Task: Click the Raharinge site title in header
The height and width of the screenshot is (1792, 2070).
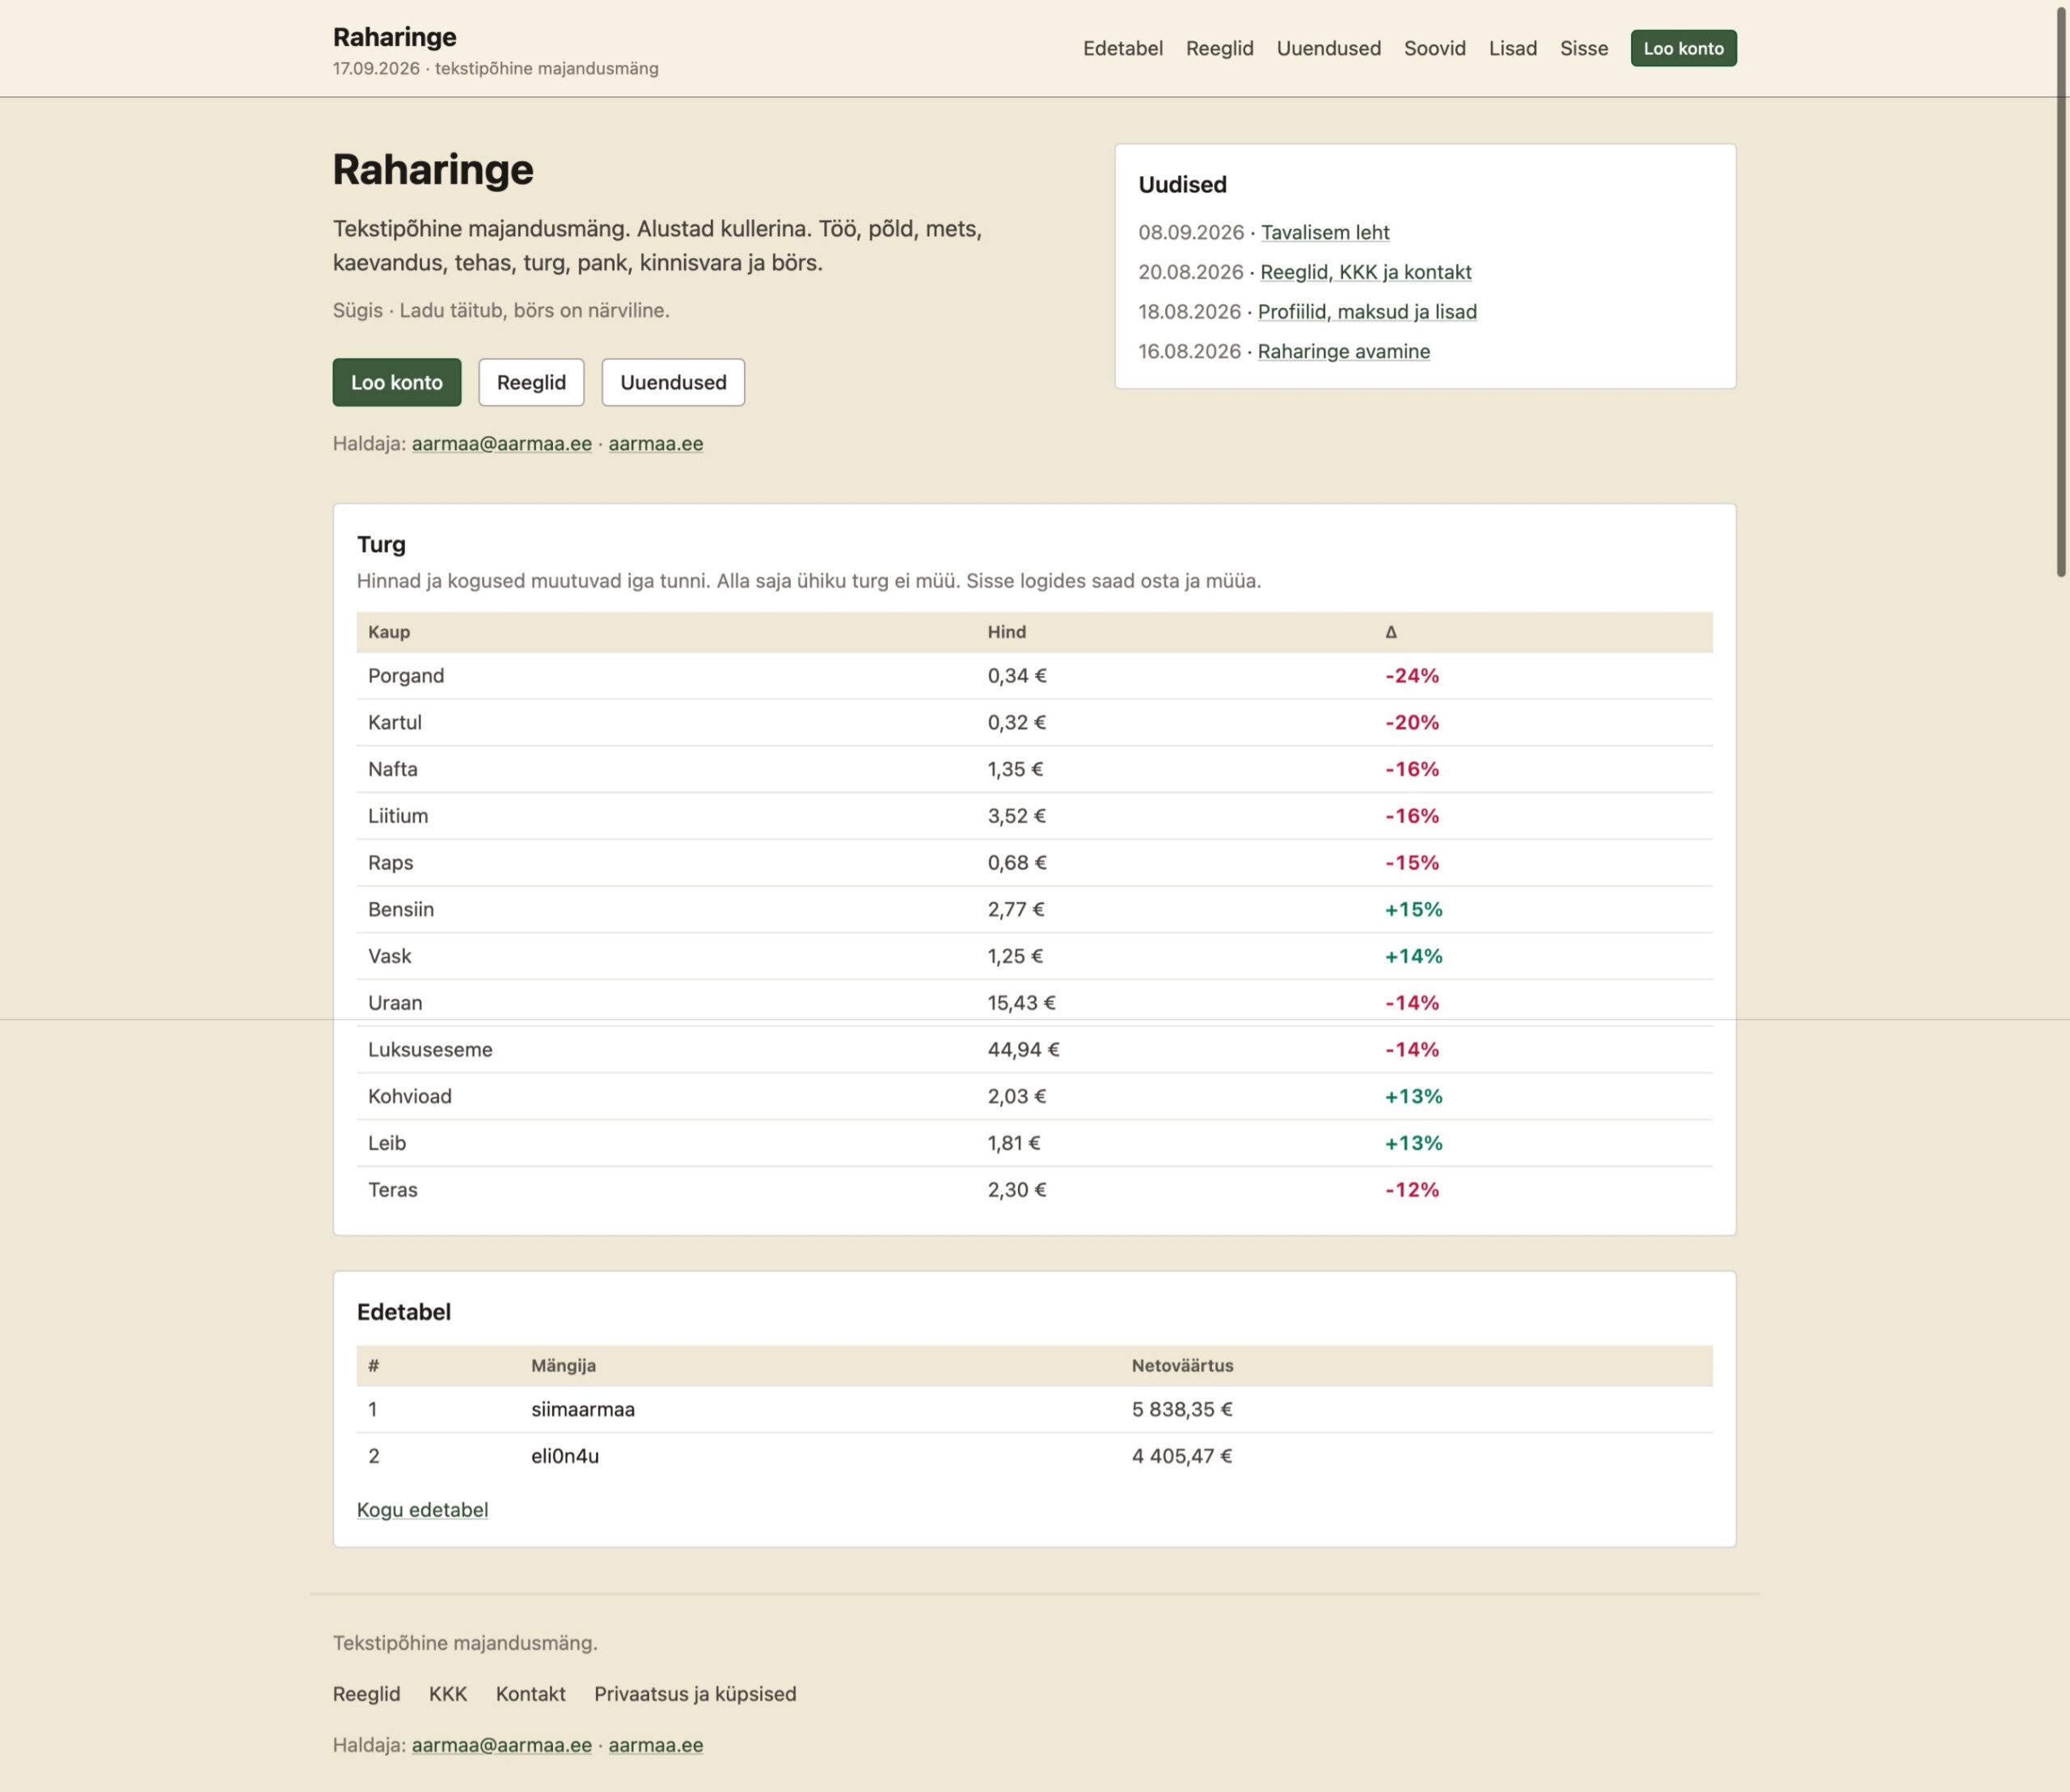Action: pos(394,37)
